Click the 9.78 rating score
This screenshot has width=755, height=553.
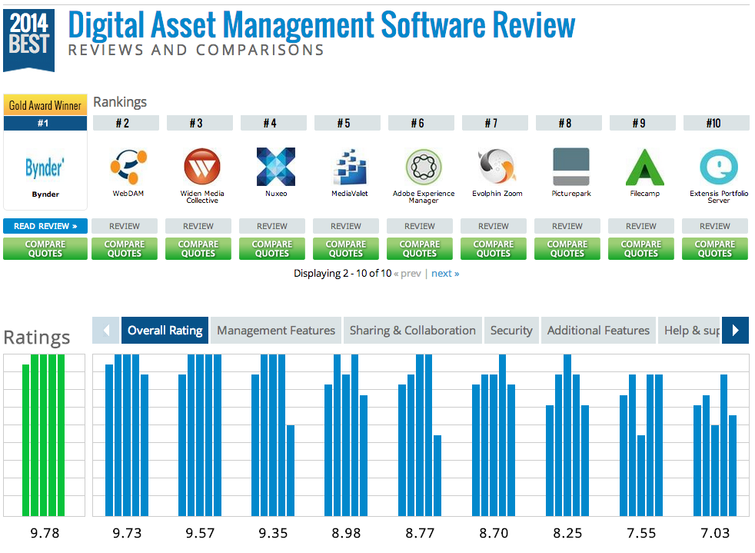point(45,533)
